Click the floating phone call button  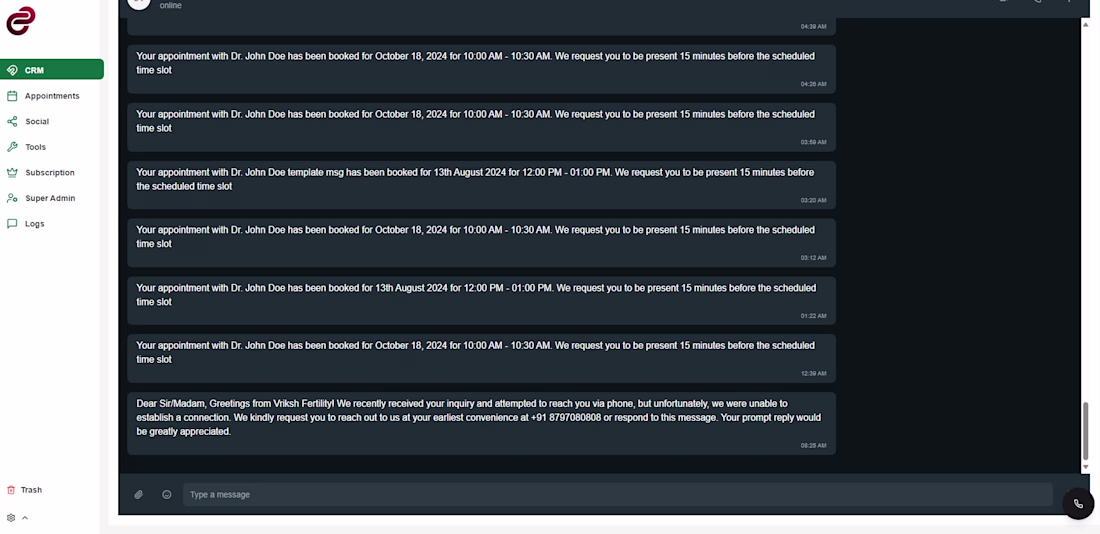1078,504
